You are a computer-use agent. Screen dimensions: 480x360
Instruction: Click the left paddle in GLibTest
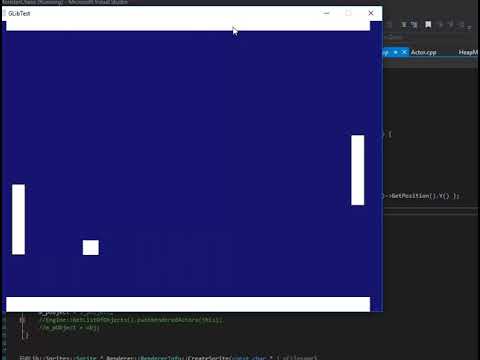click(18, 219)
